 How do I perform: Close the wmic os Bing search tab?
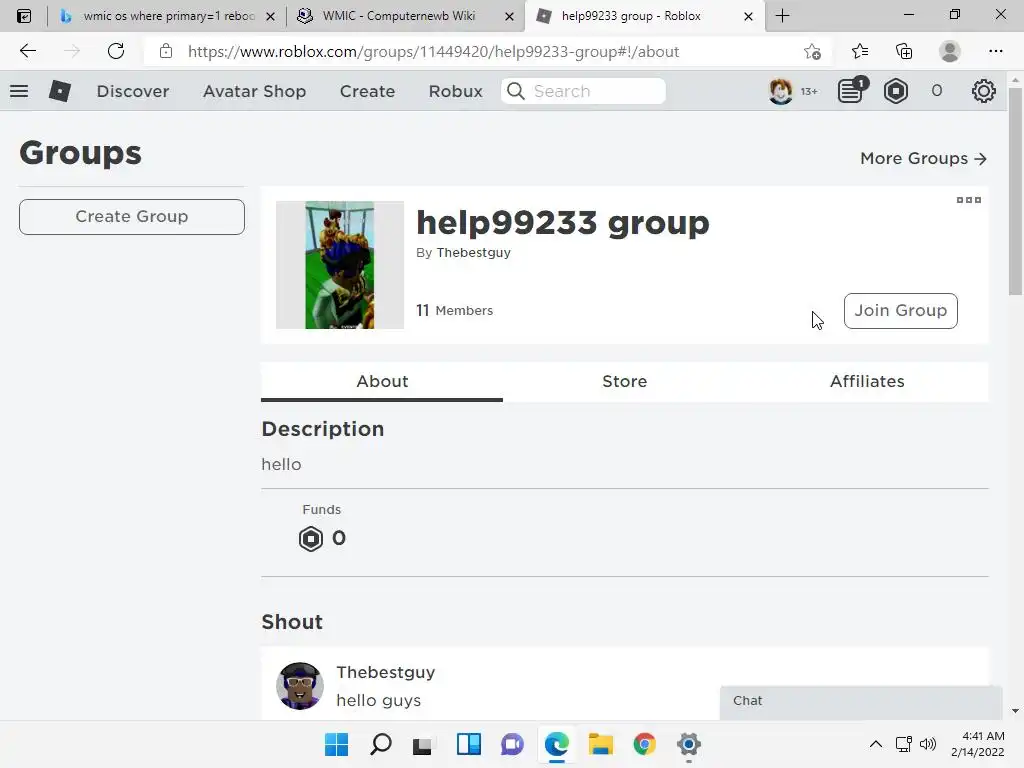(x=270, y=16)
